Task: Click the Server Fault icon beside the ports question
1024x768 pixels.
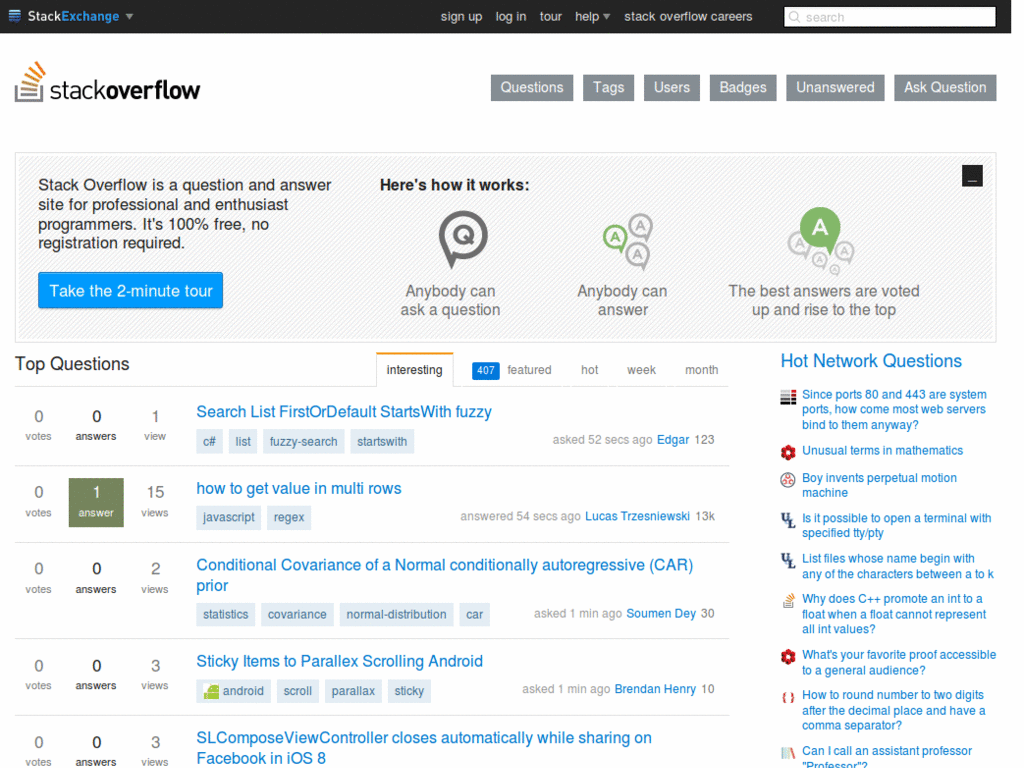Action: (787, 396)
